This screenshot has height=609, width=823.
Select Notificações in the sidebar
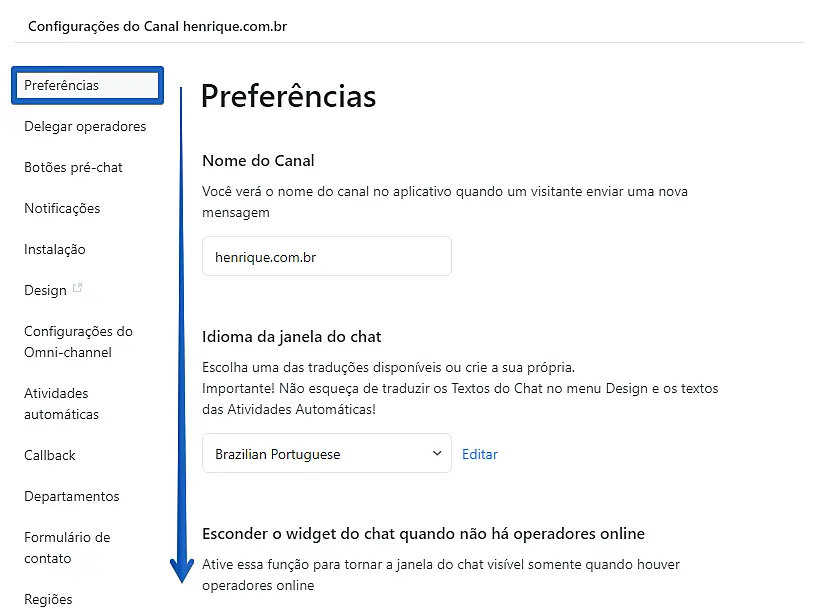click(x=62, y=209)
